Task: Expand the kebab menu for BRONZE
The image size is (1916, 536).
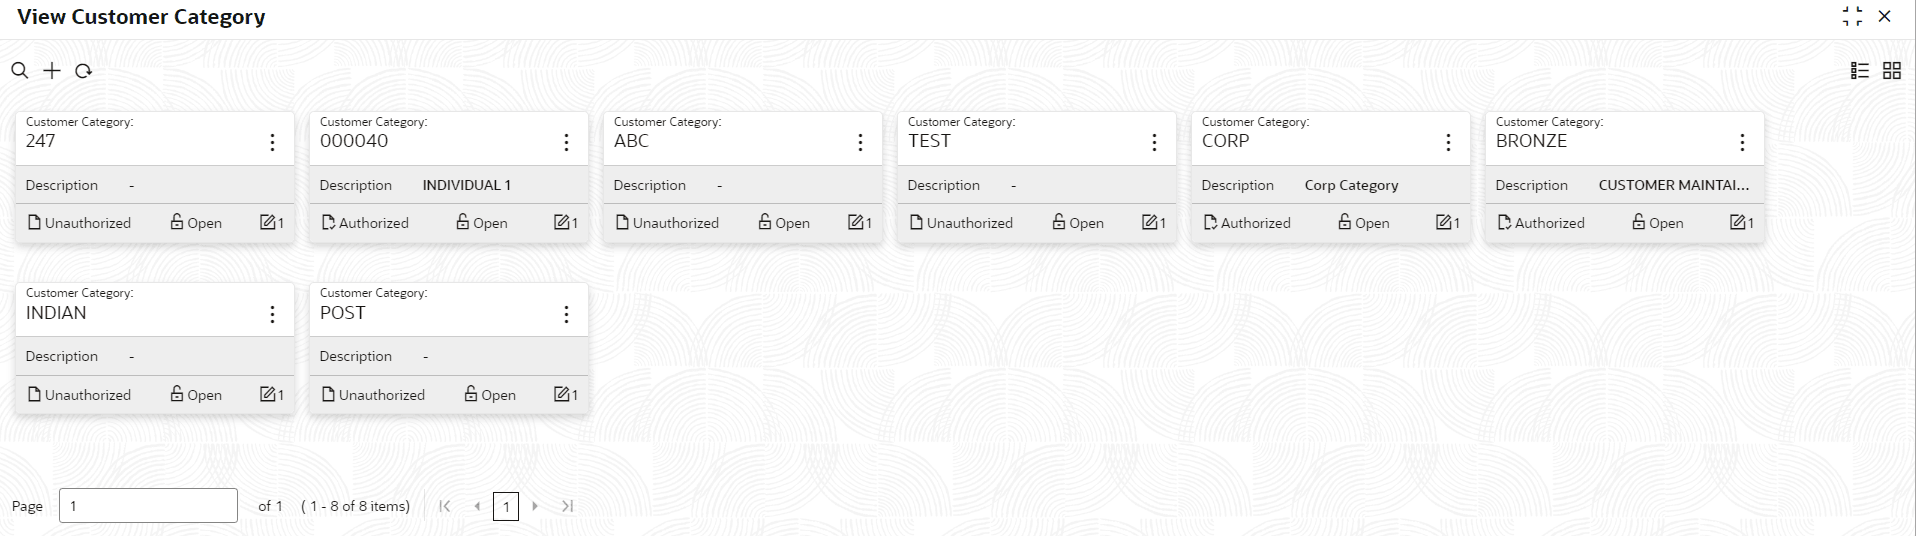Action: pos(1742,142)
